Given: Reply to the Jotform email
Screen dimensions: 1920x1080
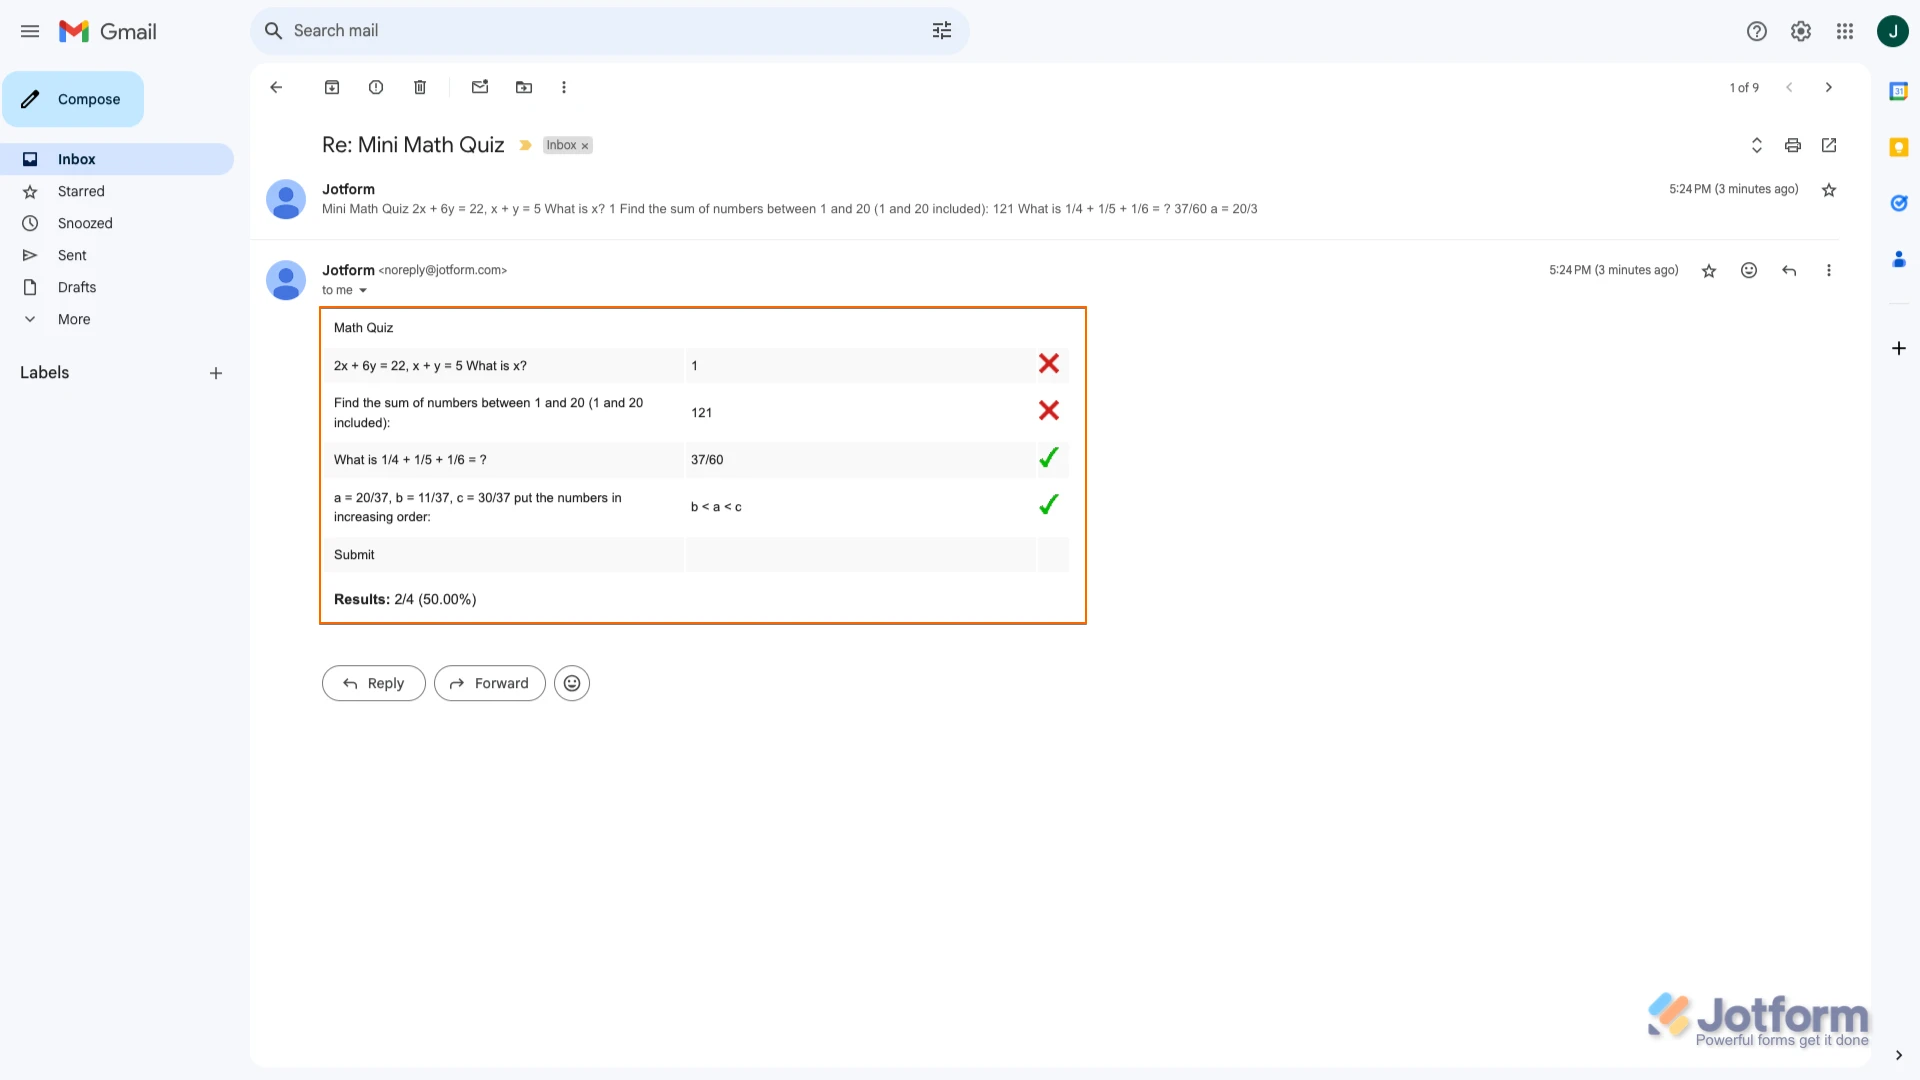Looking at the screenshot, I should tap(373, 683).
